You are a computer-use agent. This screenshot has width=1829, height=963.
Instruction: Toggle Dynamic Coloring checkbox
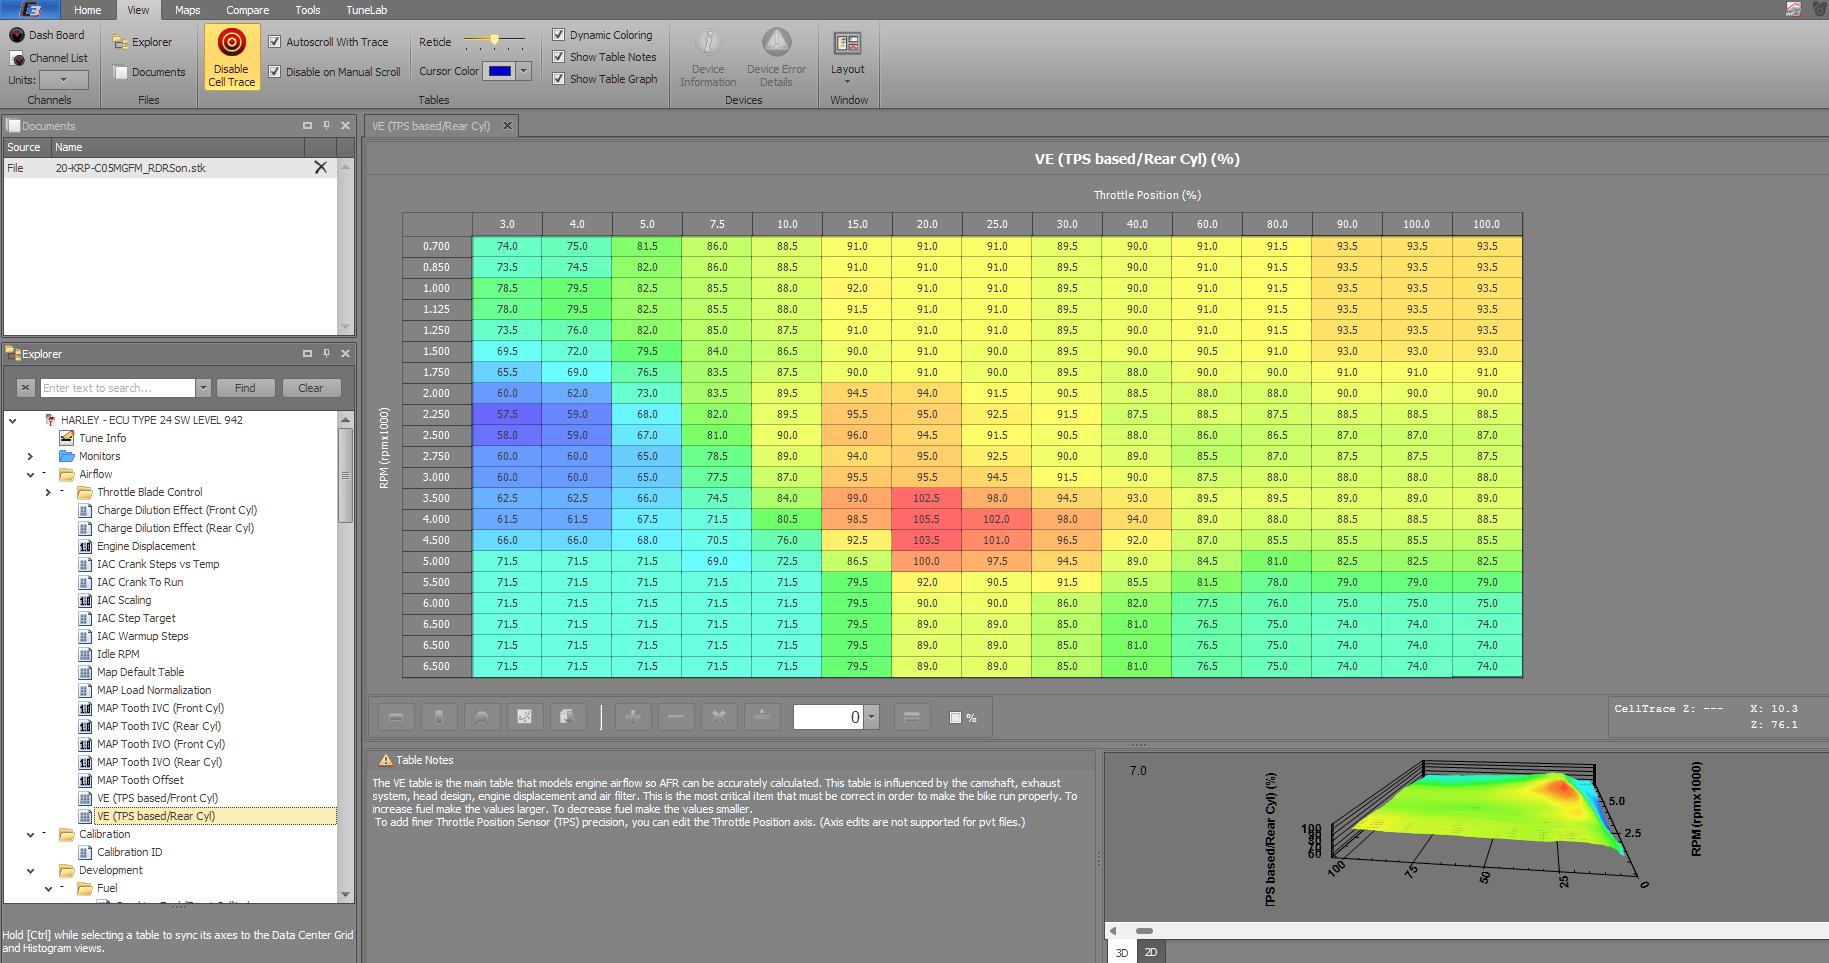coord(559,35)
